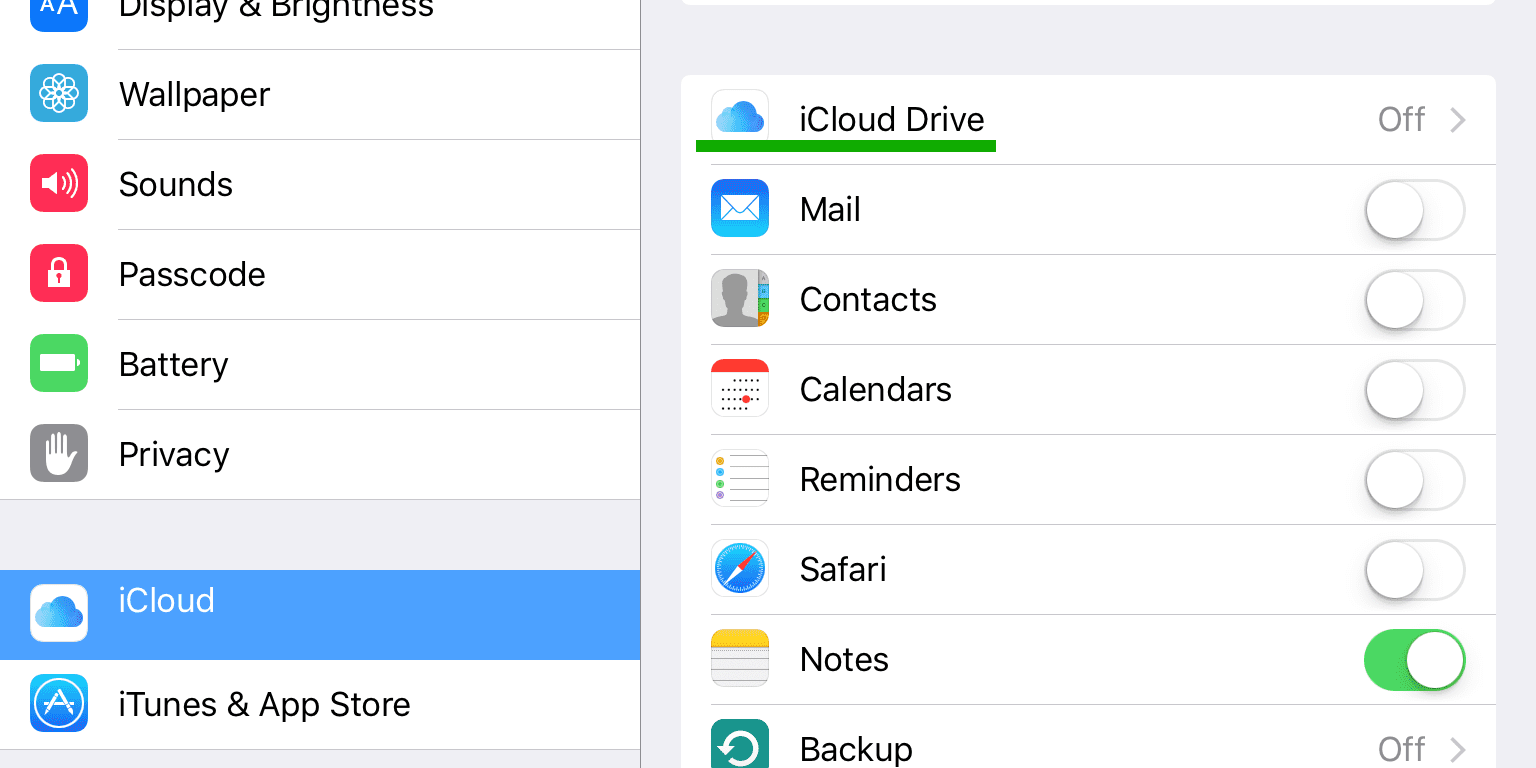
Task: Toggle Contacts syncing on
Action: coord(1414,300)
